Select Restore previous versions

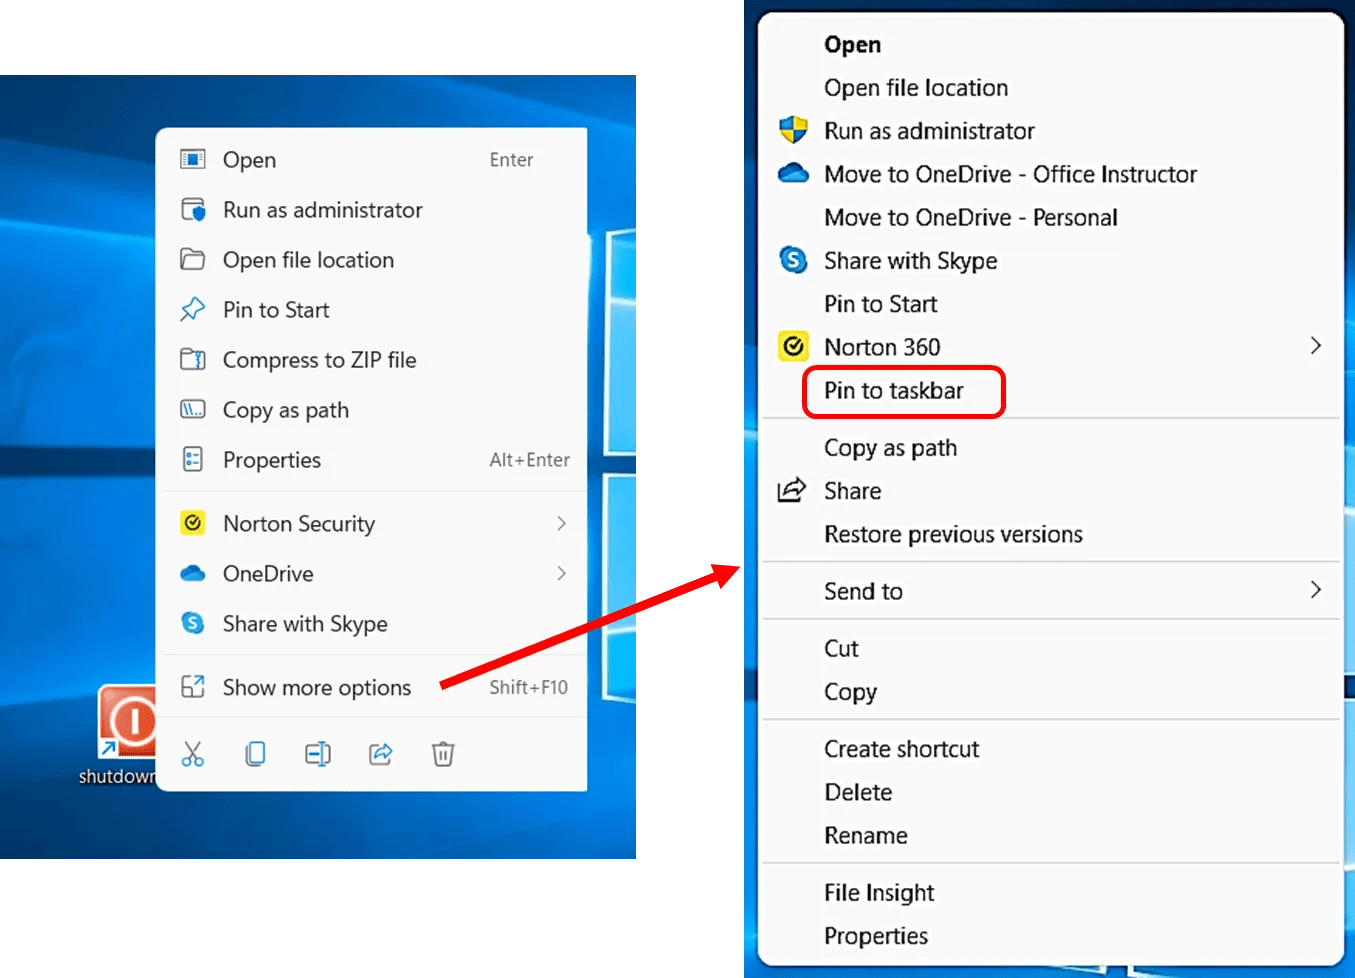953,534
